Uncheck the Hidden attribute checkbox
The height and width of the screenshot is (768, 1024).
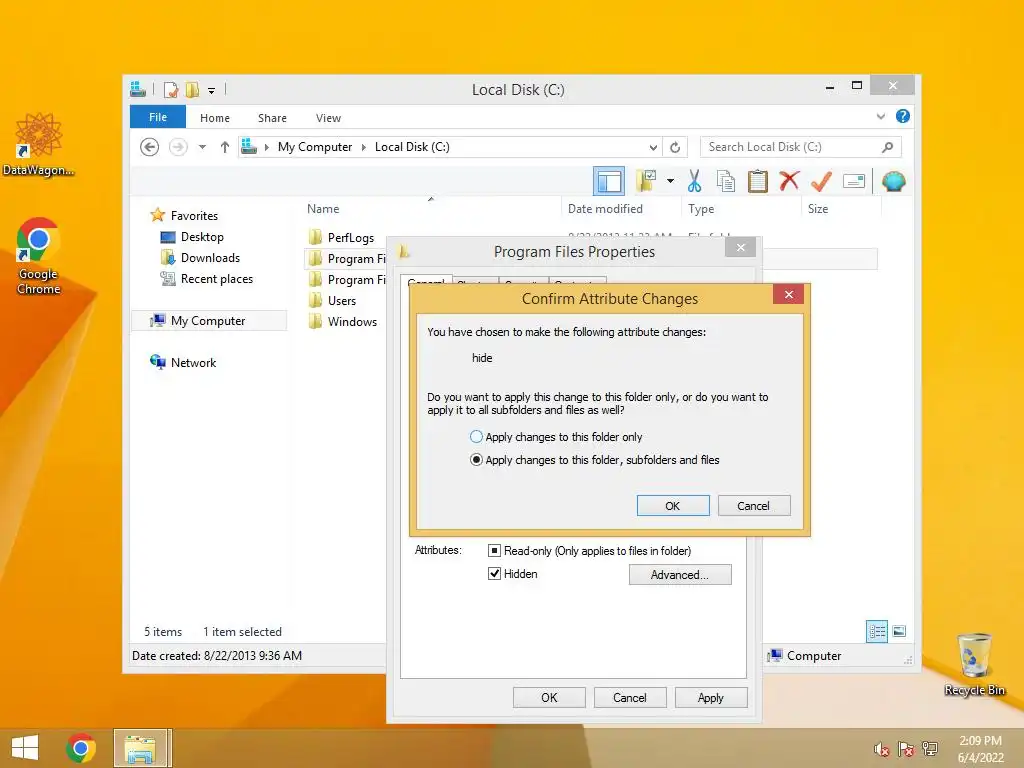(494, 573)
